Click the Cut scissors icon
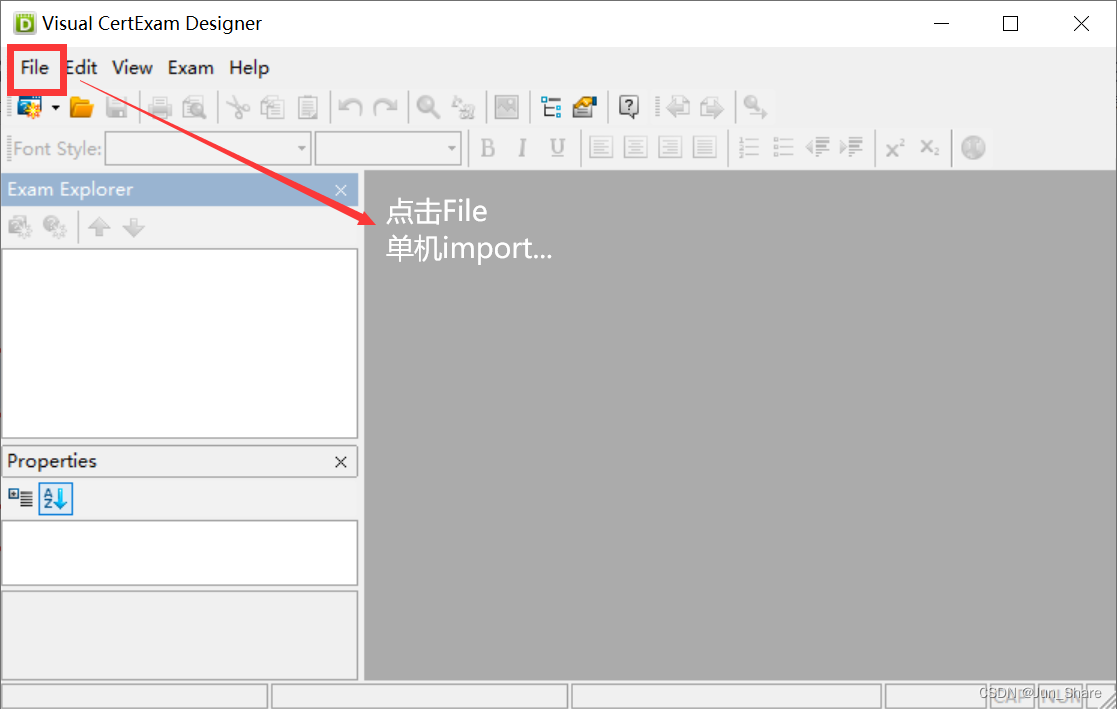The image size is (1117, 709). click(x=238, y=108)
